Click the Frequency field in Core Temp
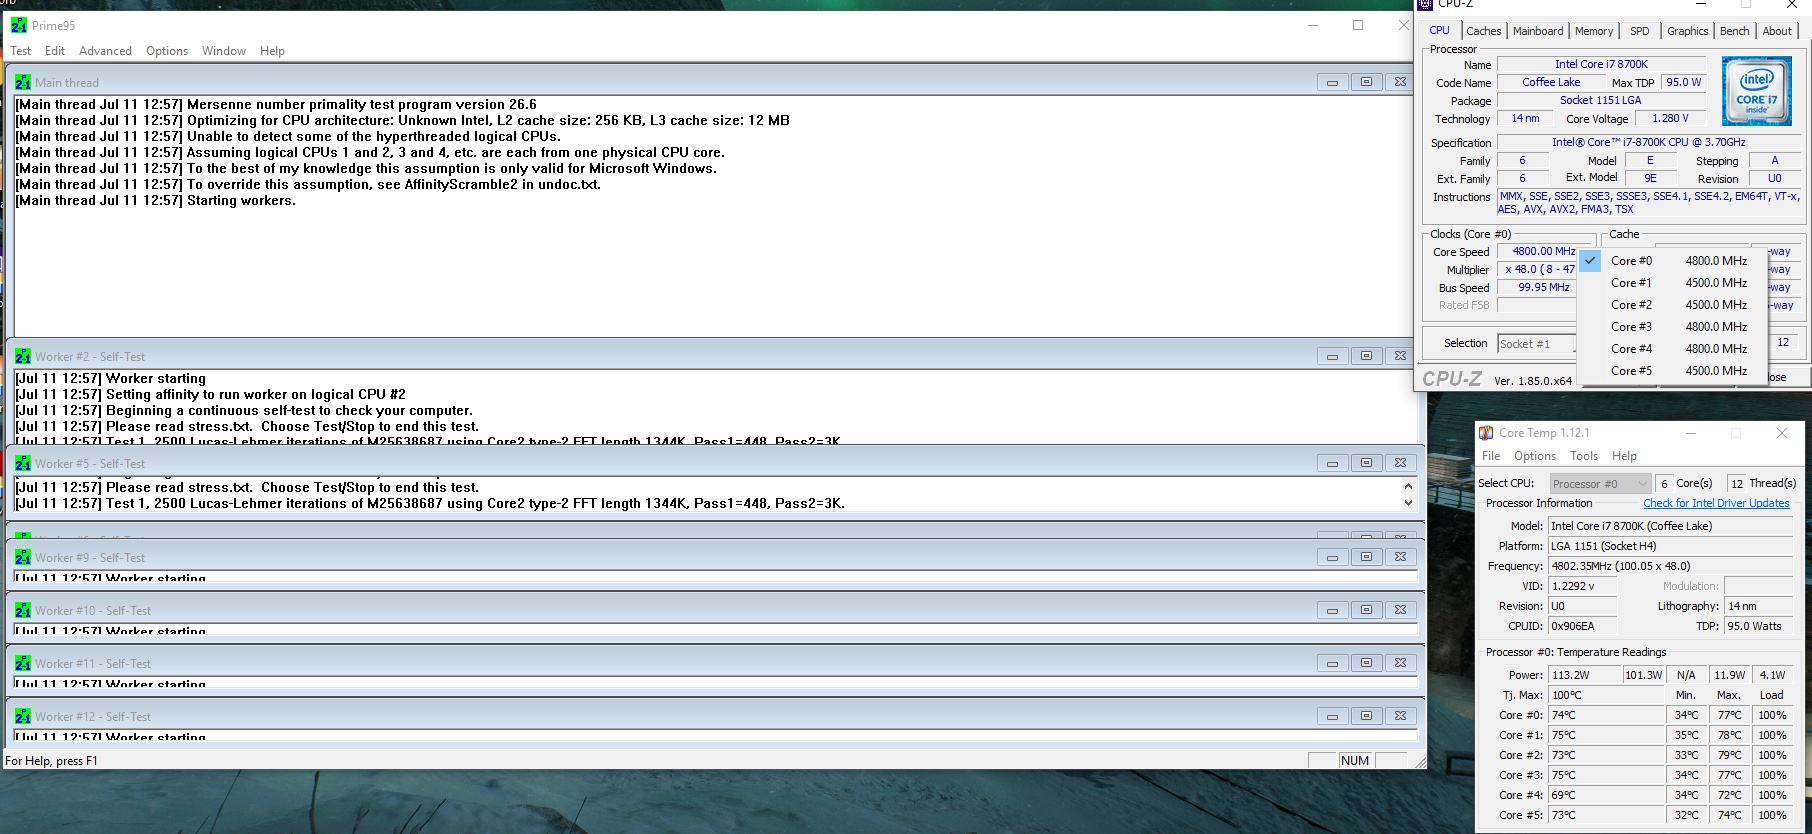This screenshot has height=834, width=1812. click(1671, 566)
